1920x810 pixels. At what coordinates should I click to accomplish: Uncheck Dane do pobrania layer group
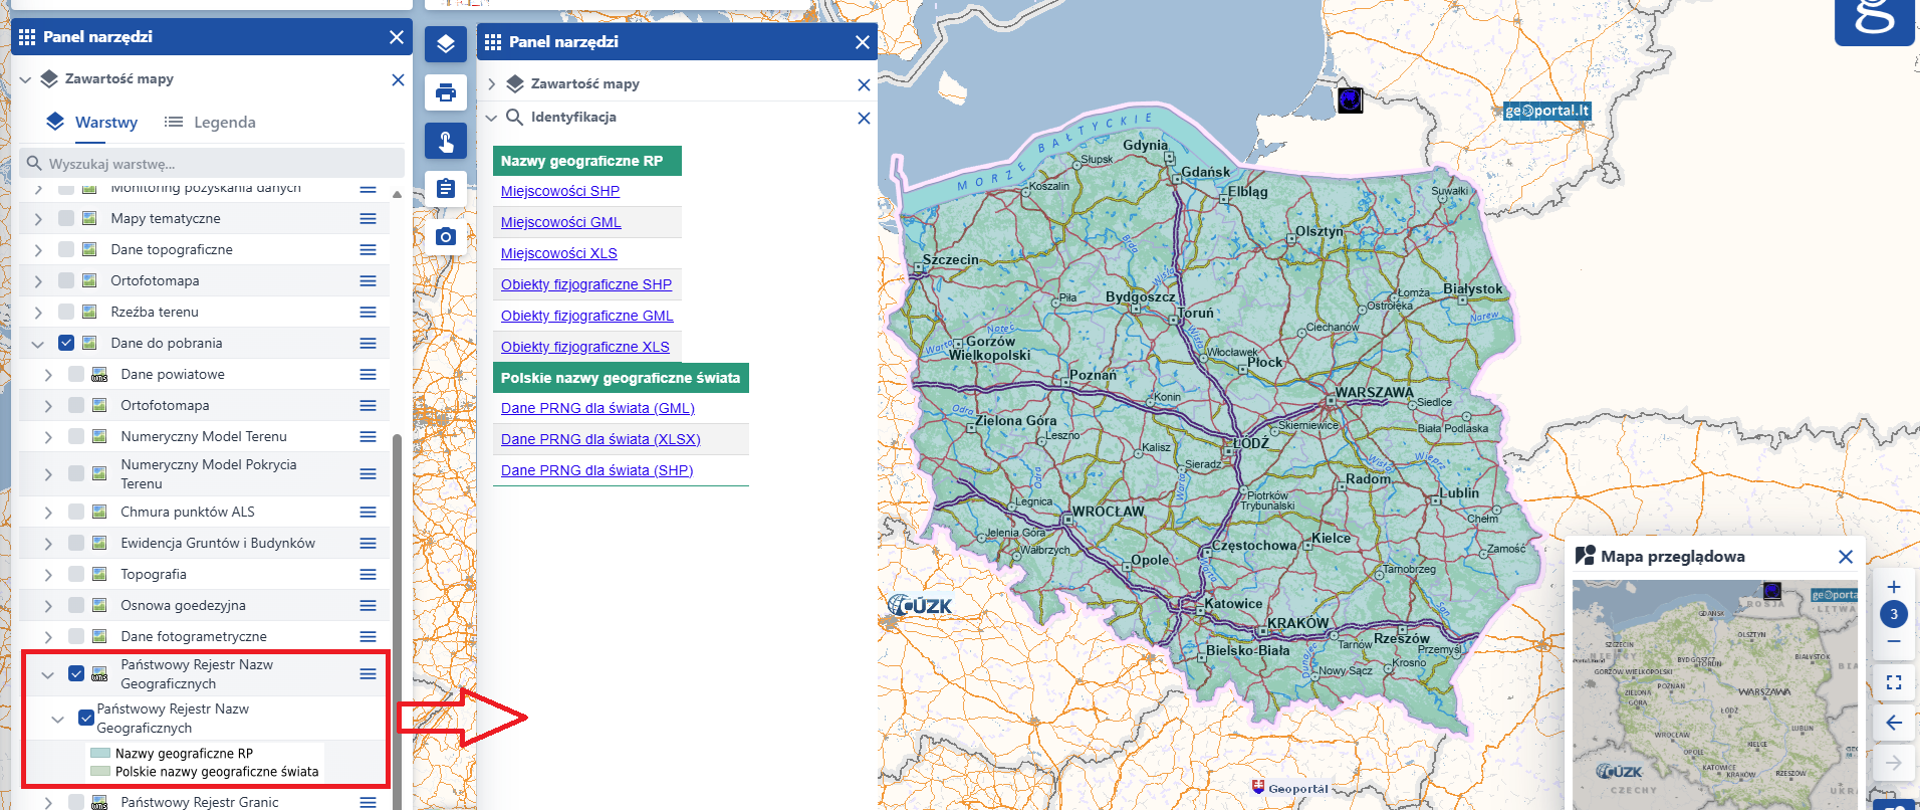coord(66,343)
